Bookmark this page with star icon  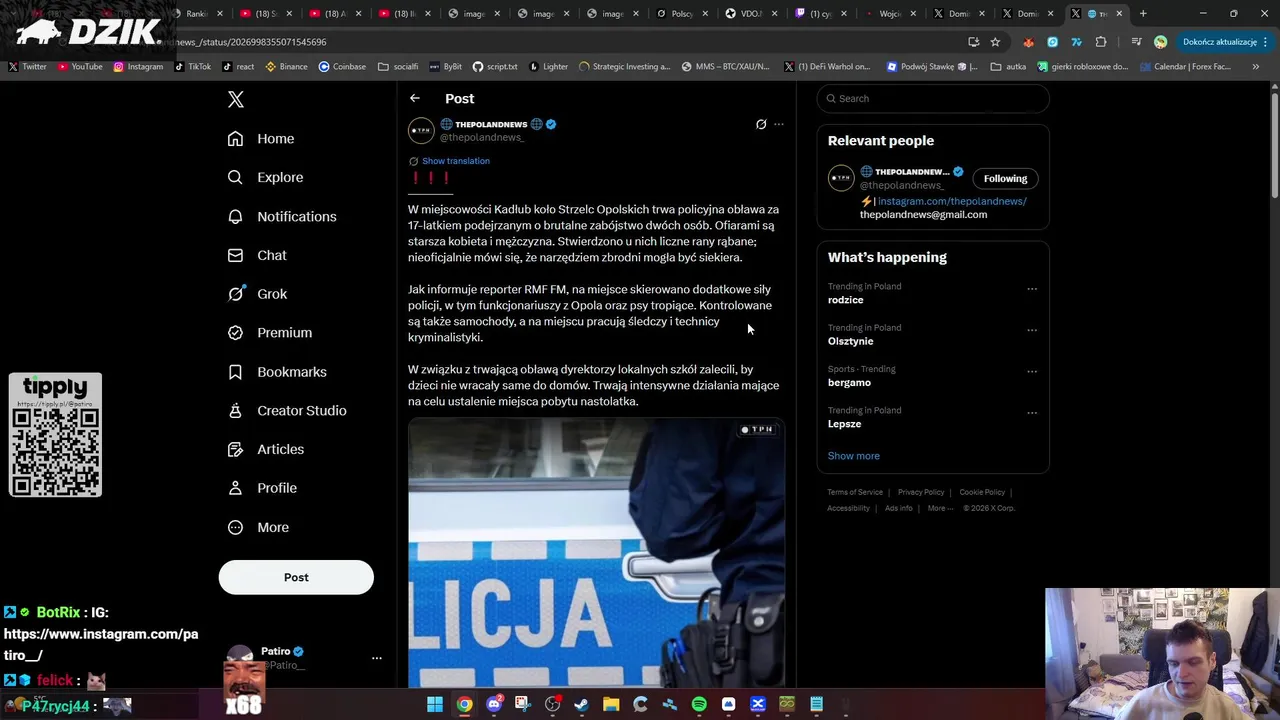[995, 42]
